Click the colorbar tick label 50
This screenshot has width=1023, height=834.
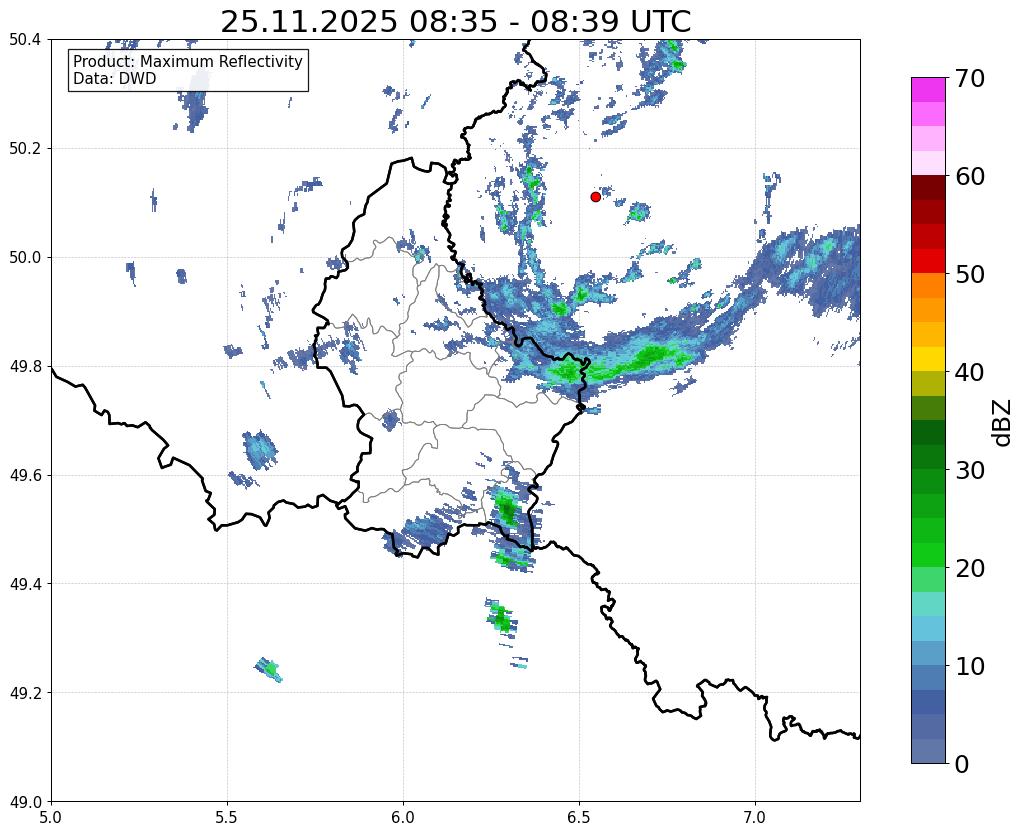970,274
